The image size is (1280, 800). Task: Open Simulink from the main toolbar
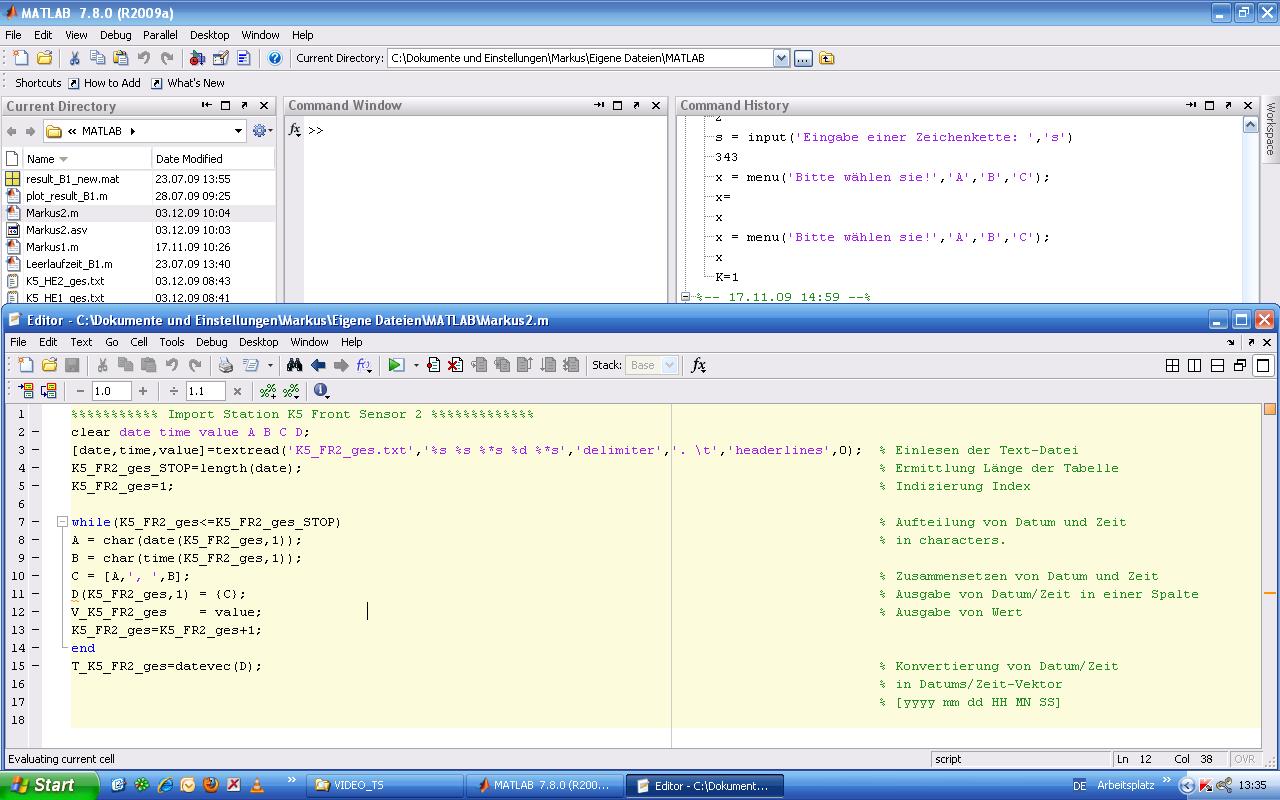pos(197,58)
